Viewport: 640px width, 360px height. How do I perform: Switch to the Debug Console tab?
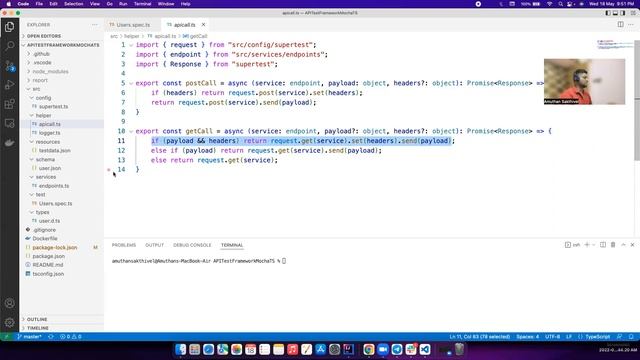coord(192,245)
